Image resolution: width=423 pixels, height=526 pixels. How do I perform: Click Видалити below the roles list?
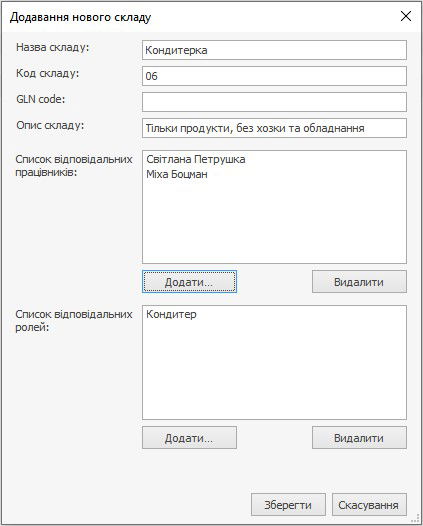tap(359, 438)
